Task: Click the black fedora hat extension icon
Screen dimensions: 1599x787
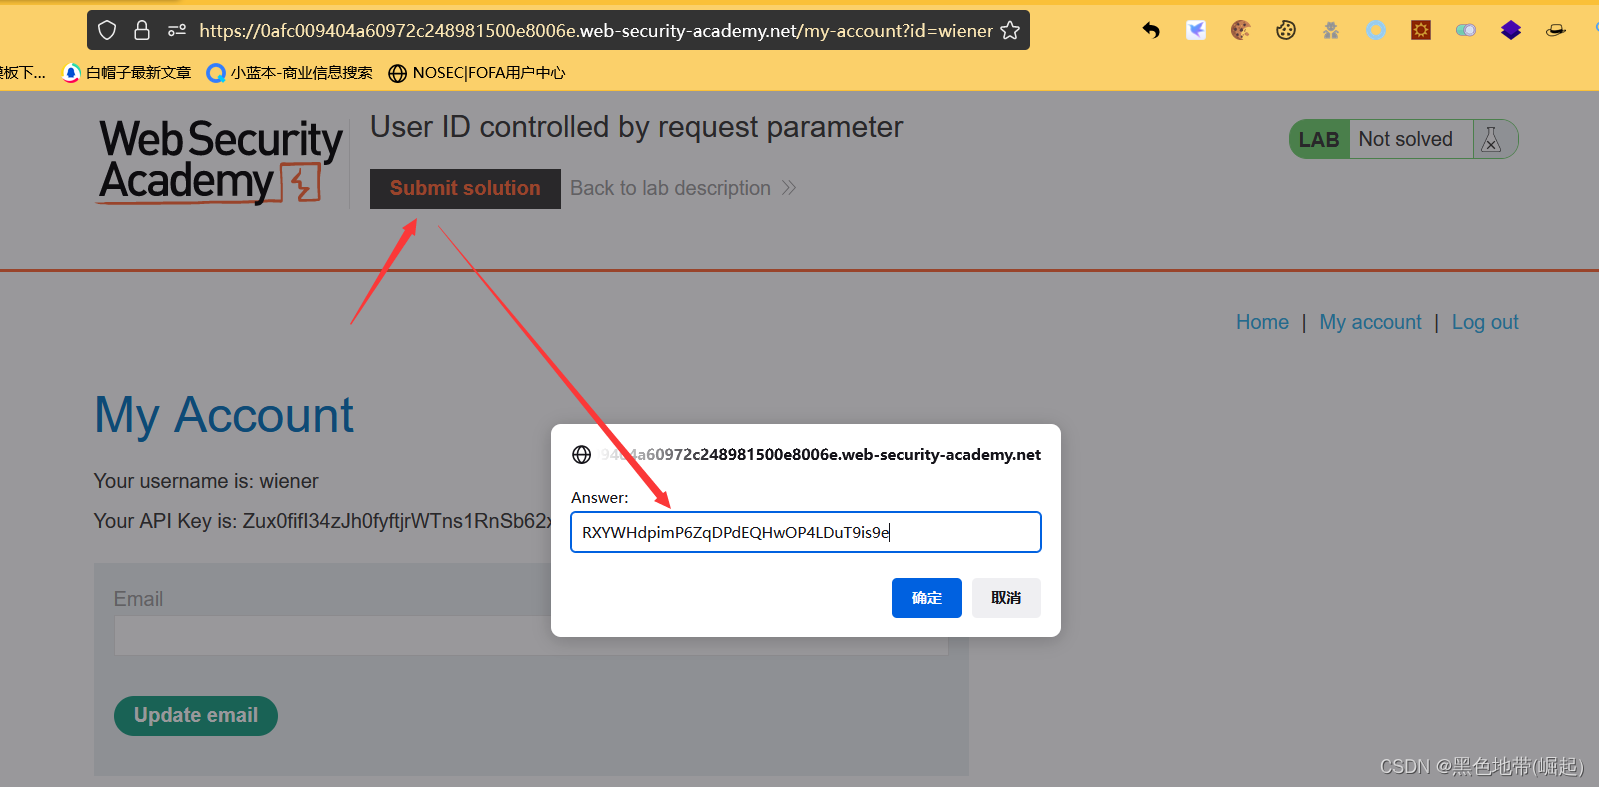Action: 1555,30
